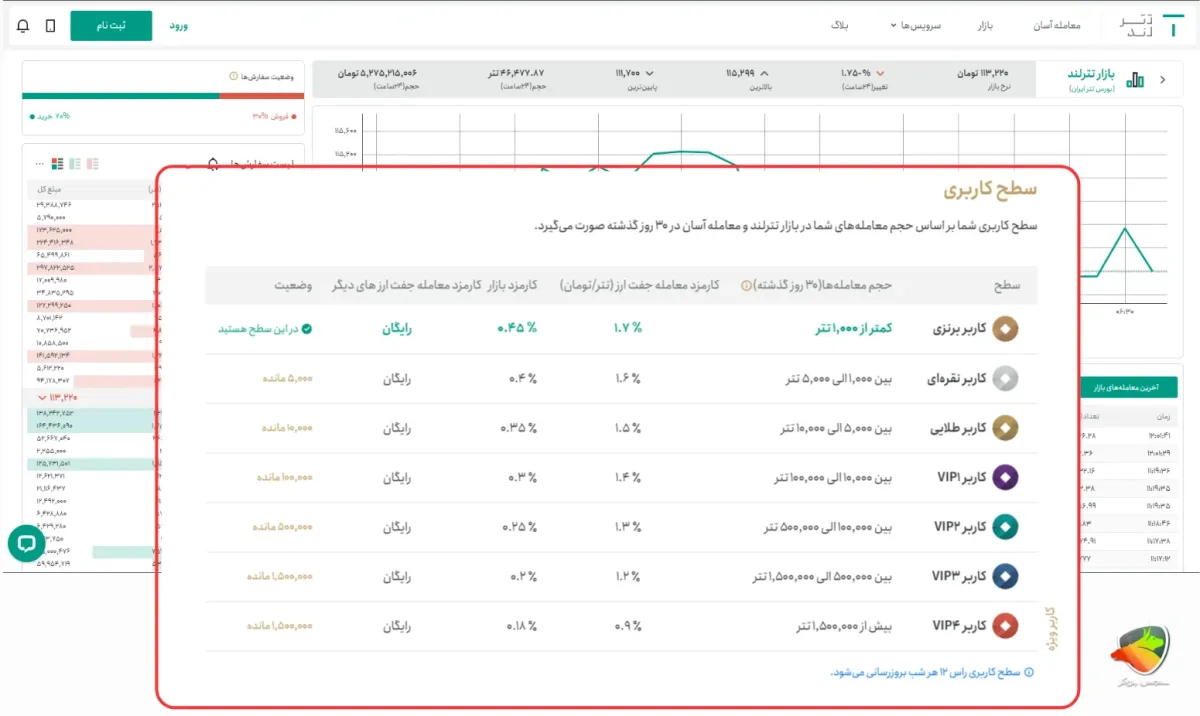
Task: Click the highest price up-chevron 115,299
Action: click(x=765, y=73)
